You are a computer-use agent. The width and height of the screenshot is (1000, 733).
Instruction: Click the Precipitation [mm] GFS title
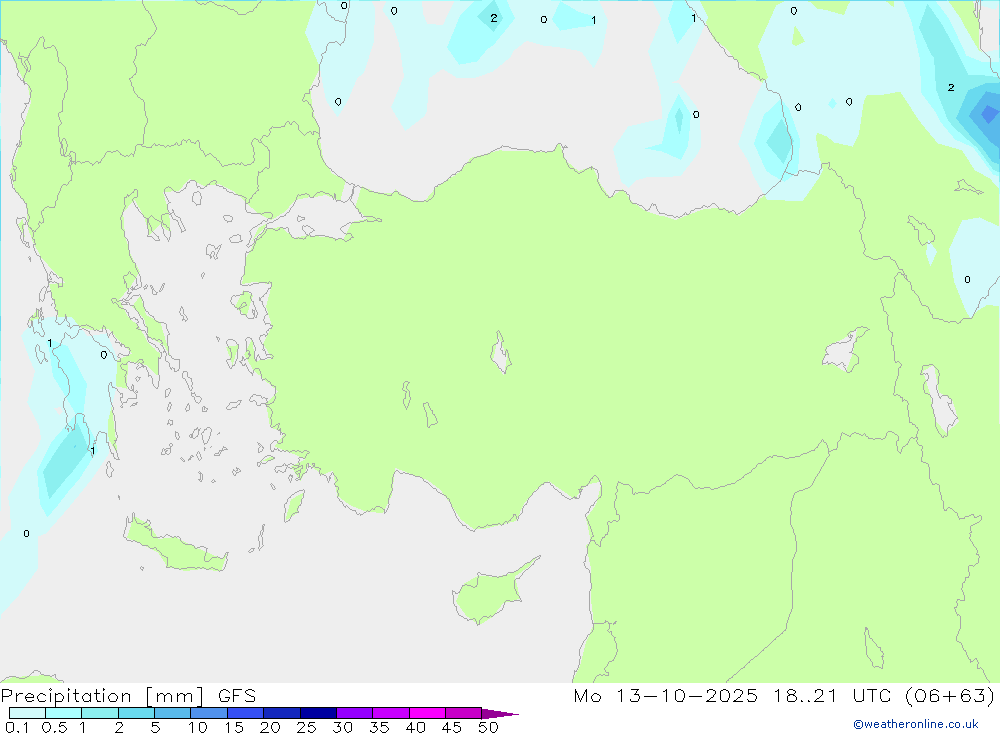coord(128,695)
